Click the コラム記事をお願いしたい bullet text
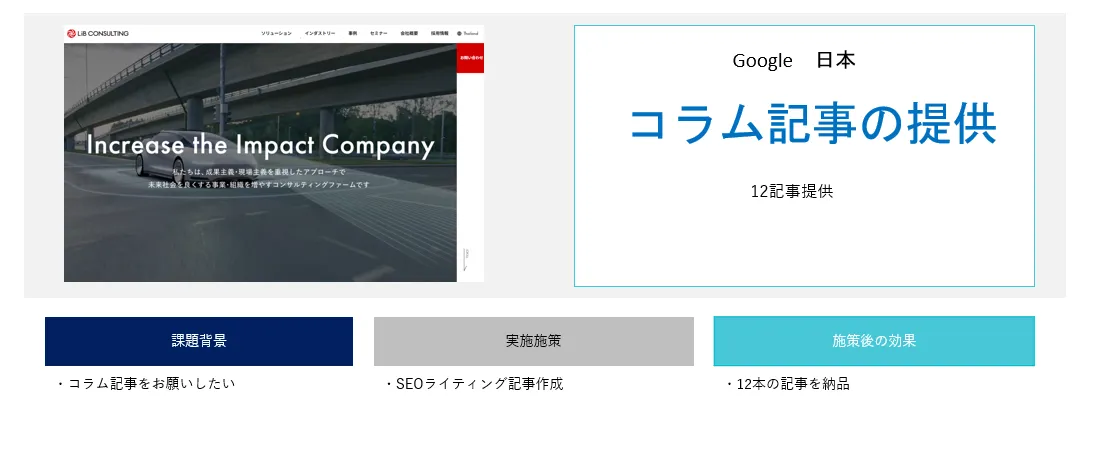This screenshot has width=1096, height=457. pos(145,384)
